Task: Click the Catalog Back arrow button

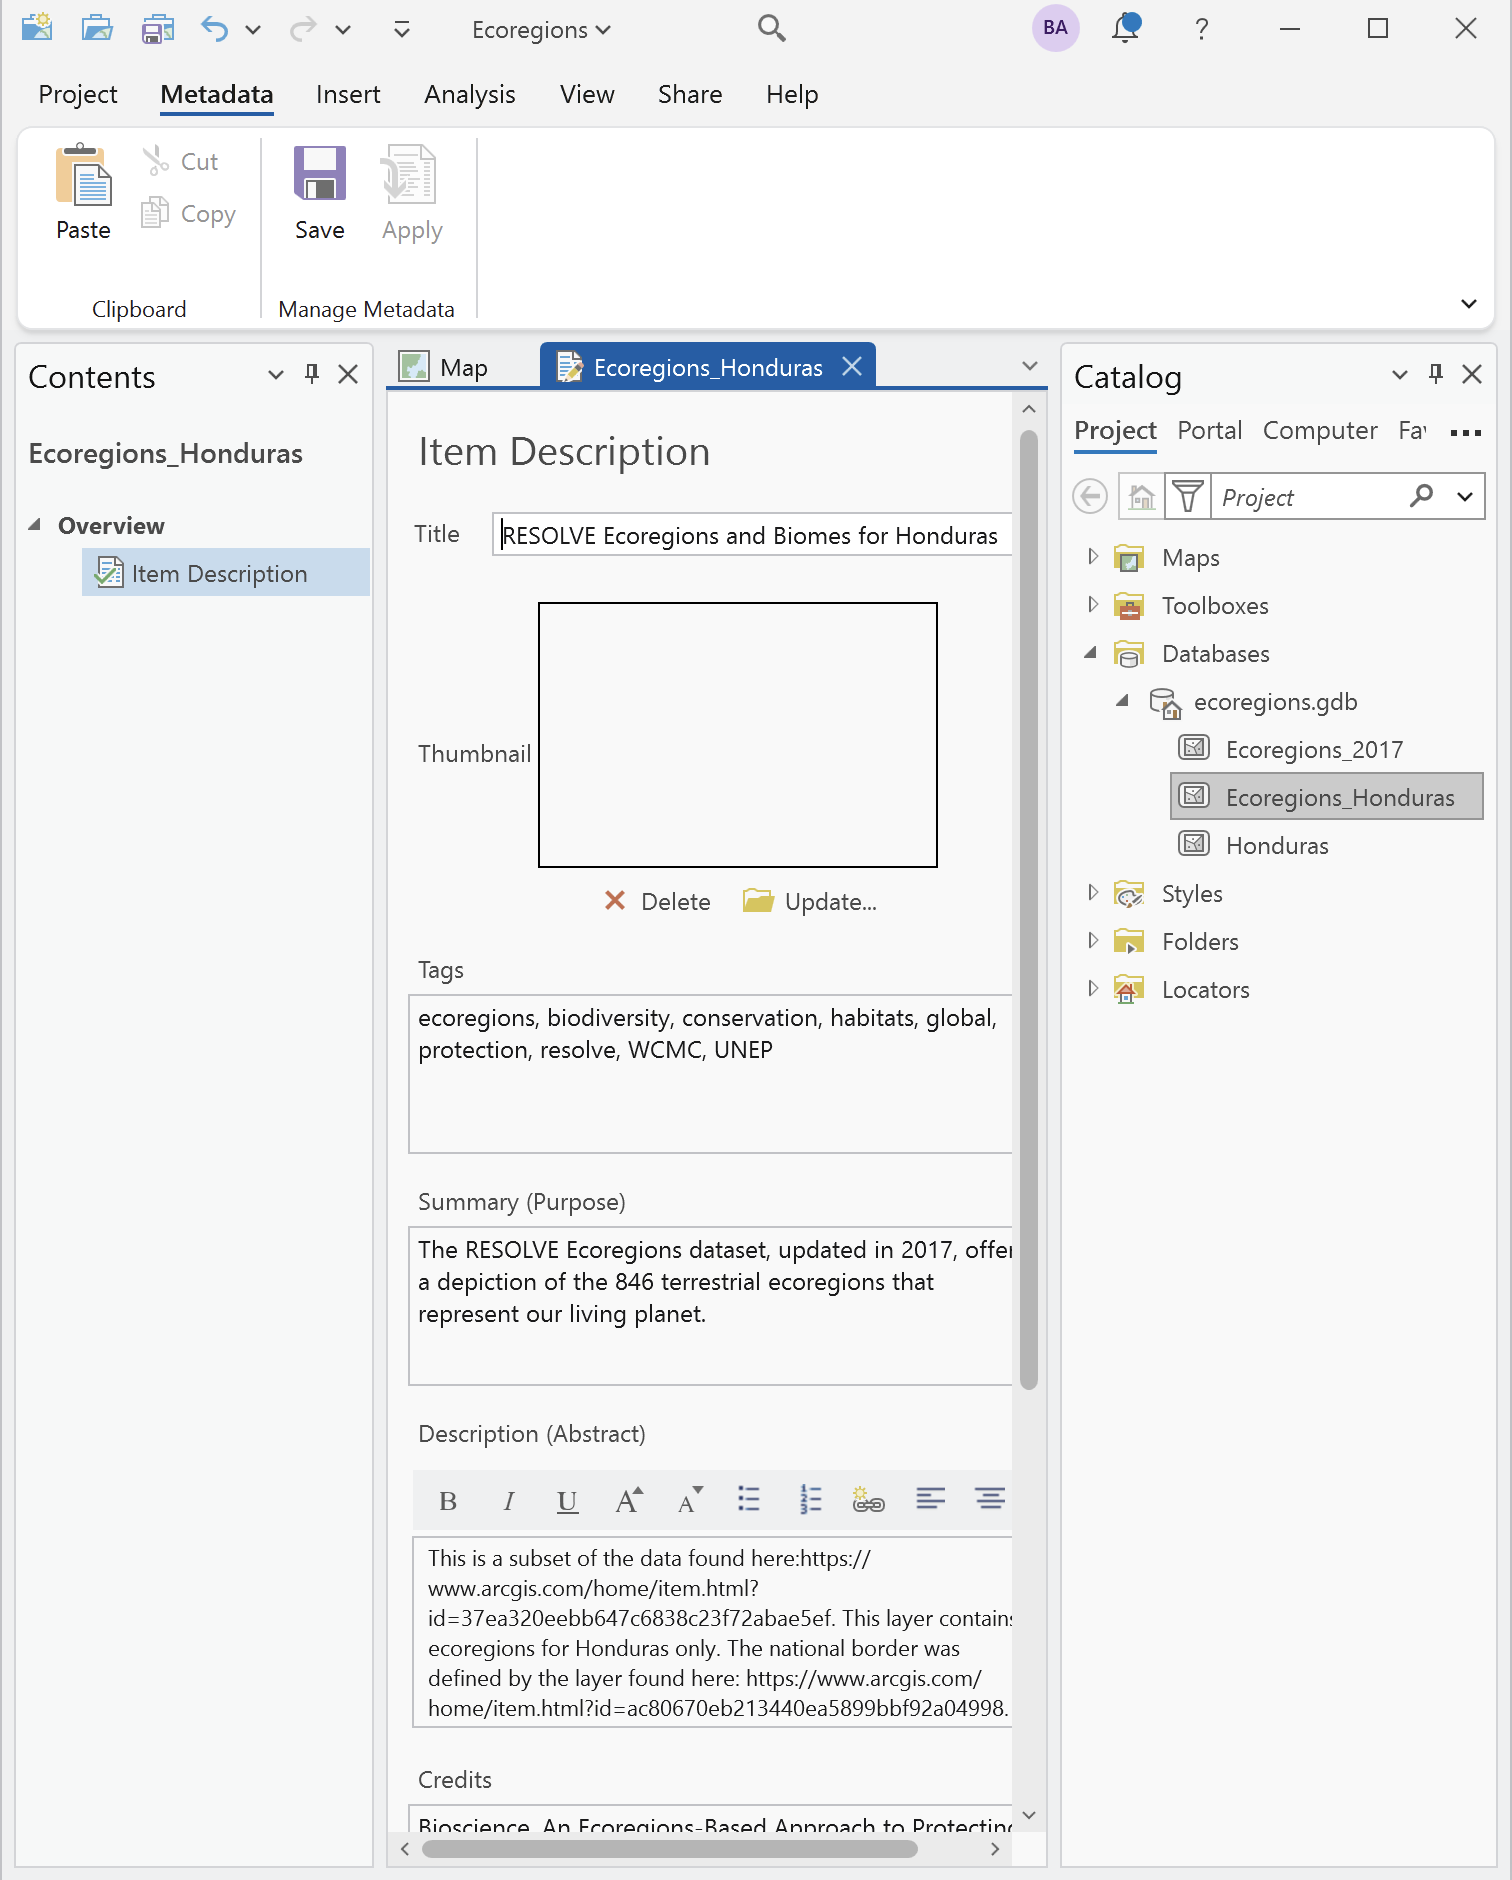Action: (1090, 496)
